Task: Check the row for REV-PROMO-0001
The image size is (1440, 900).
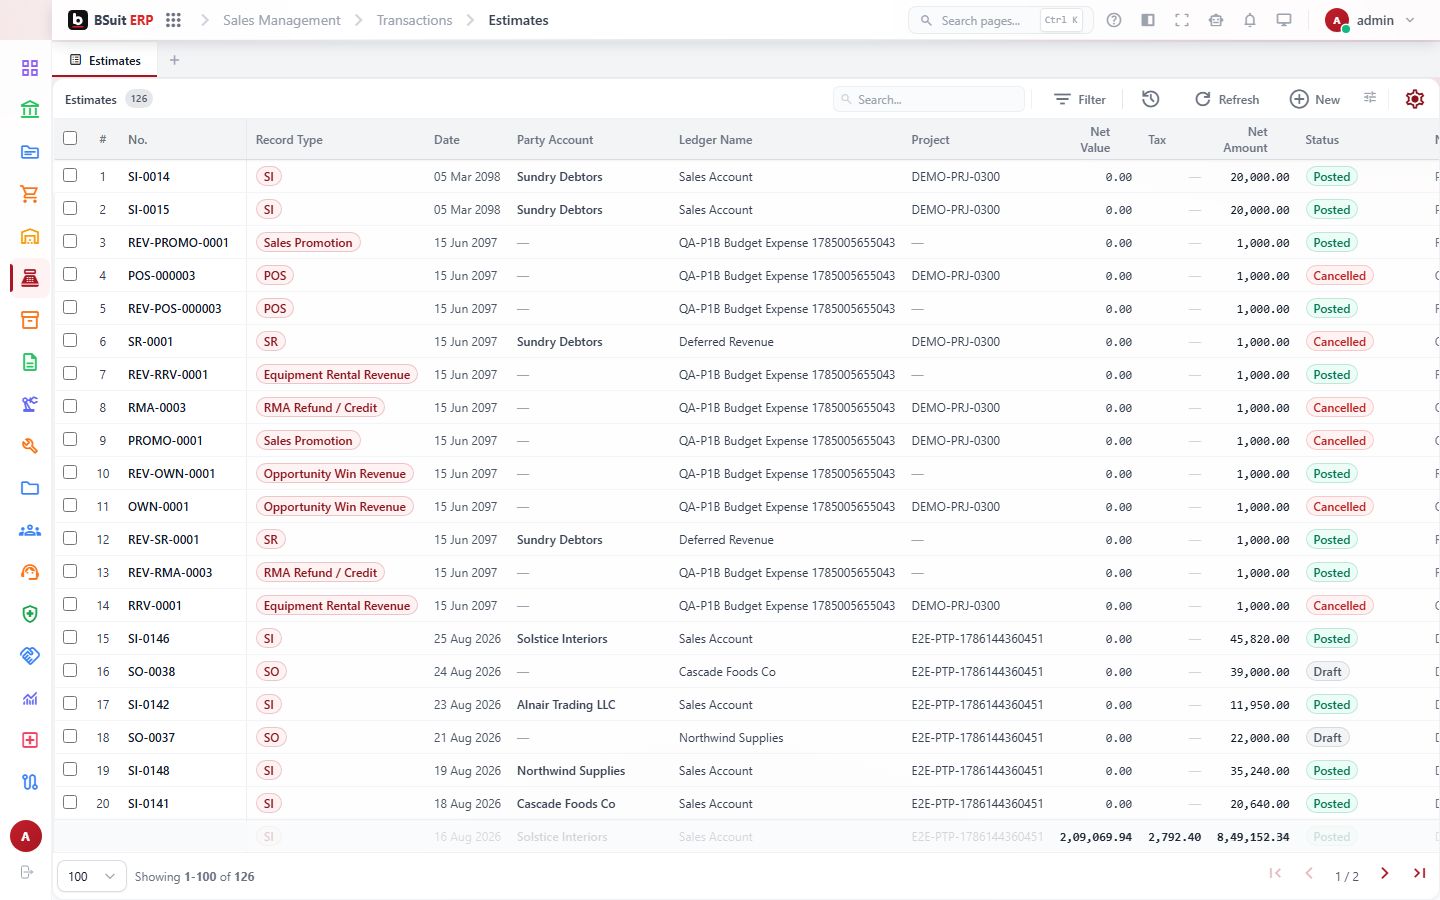Action: [x=70, y=241]
